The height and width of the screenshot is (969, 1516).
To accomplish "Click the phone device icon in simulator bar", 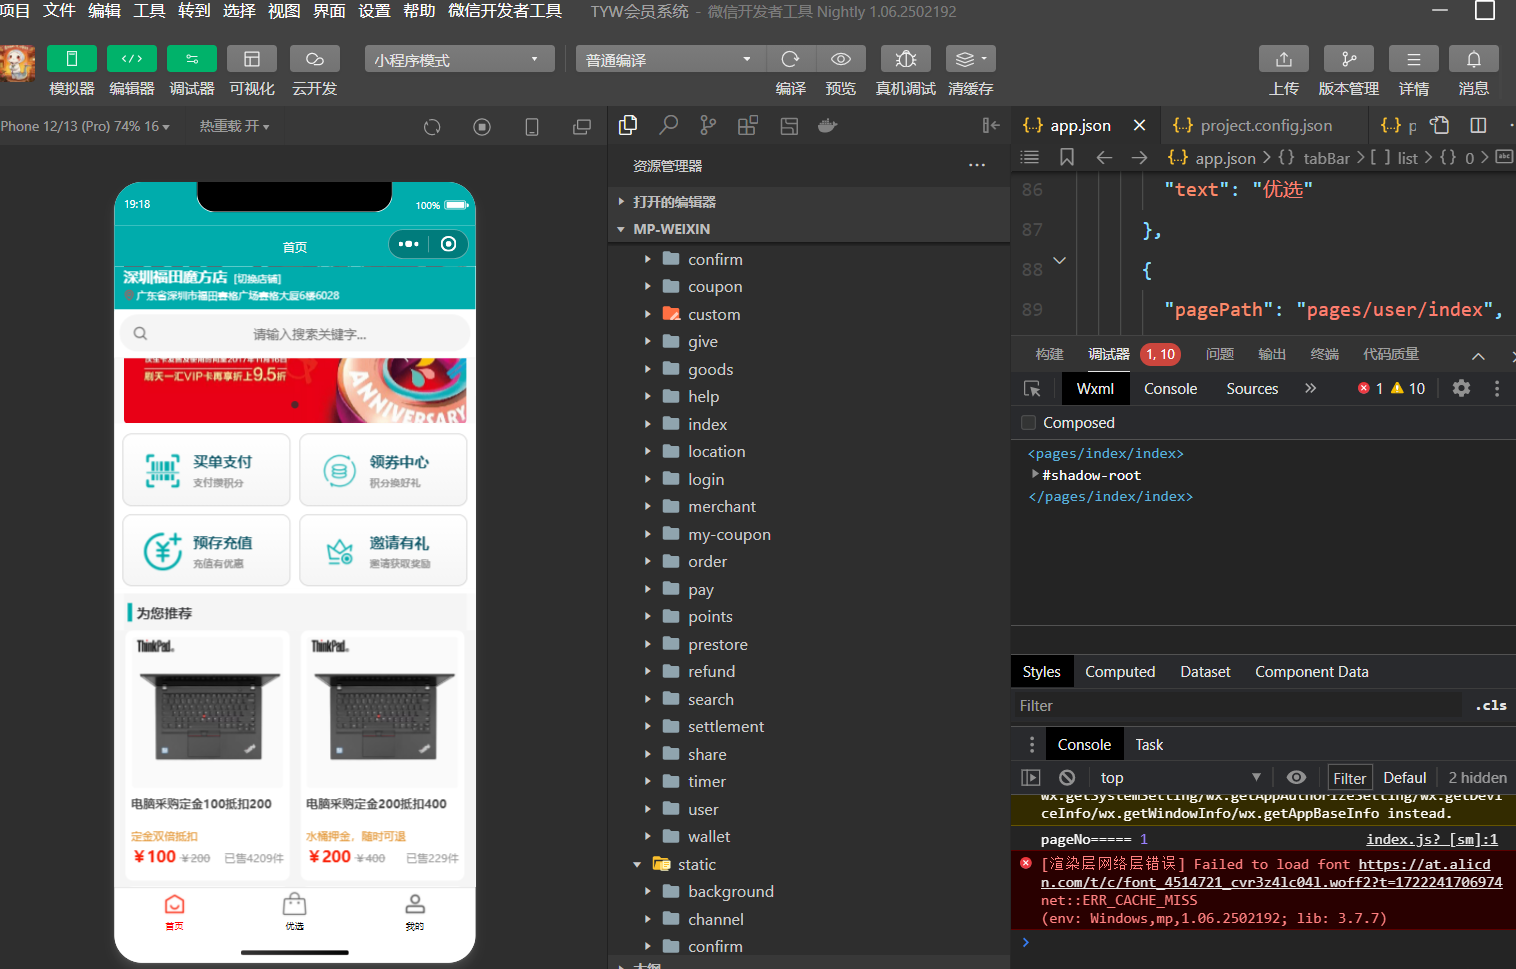I will 532,127.
